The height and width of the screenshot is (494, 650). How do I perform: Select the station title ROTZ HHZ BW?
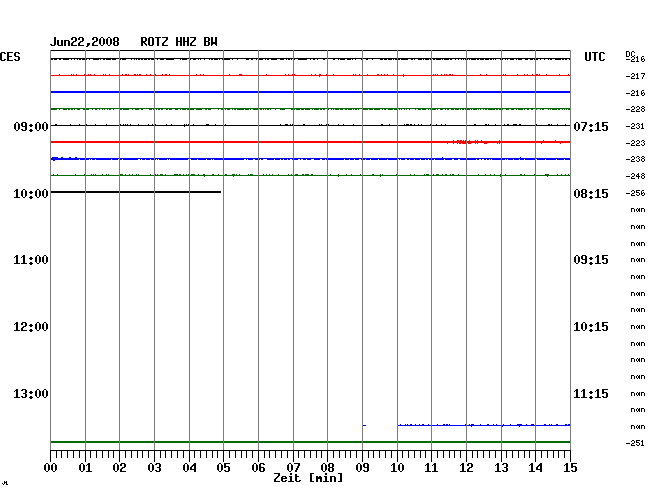pos(179,42)
